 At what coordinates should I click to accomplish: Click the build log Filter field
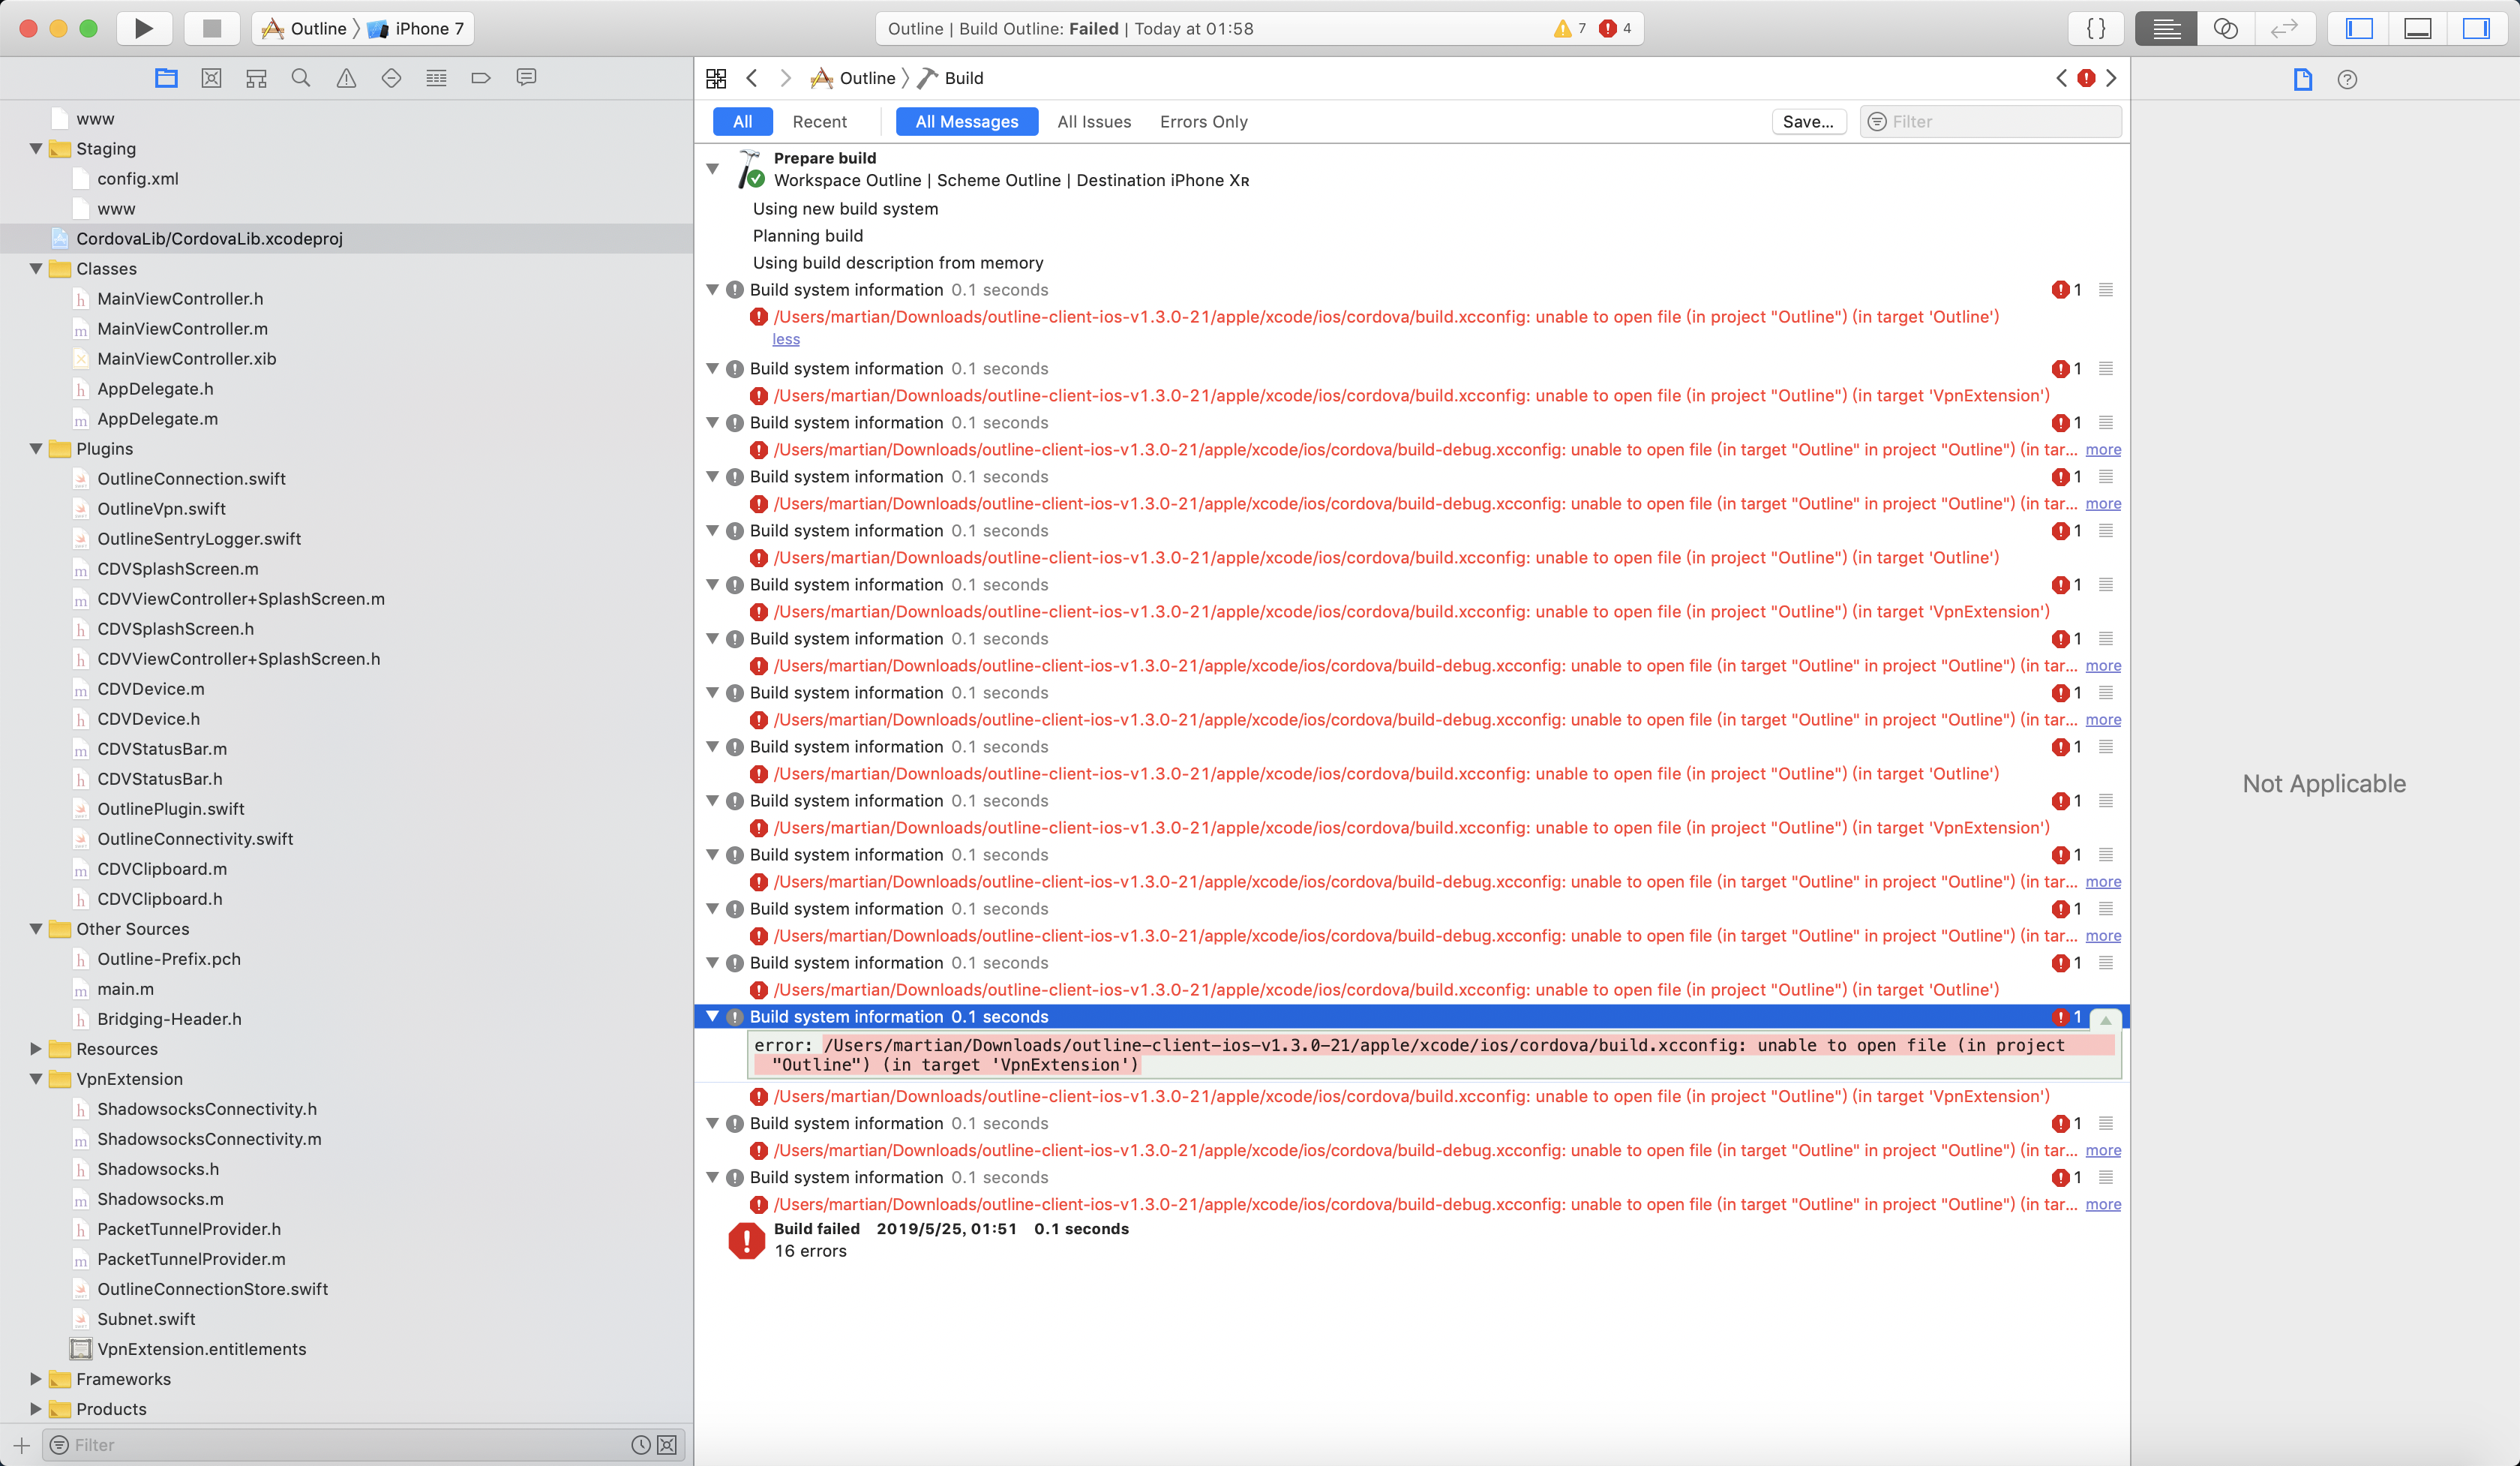1990,121
